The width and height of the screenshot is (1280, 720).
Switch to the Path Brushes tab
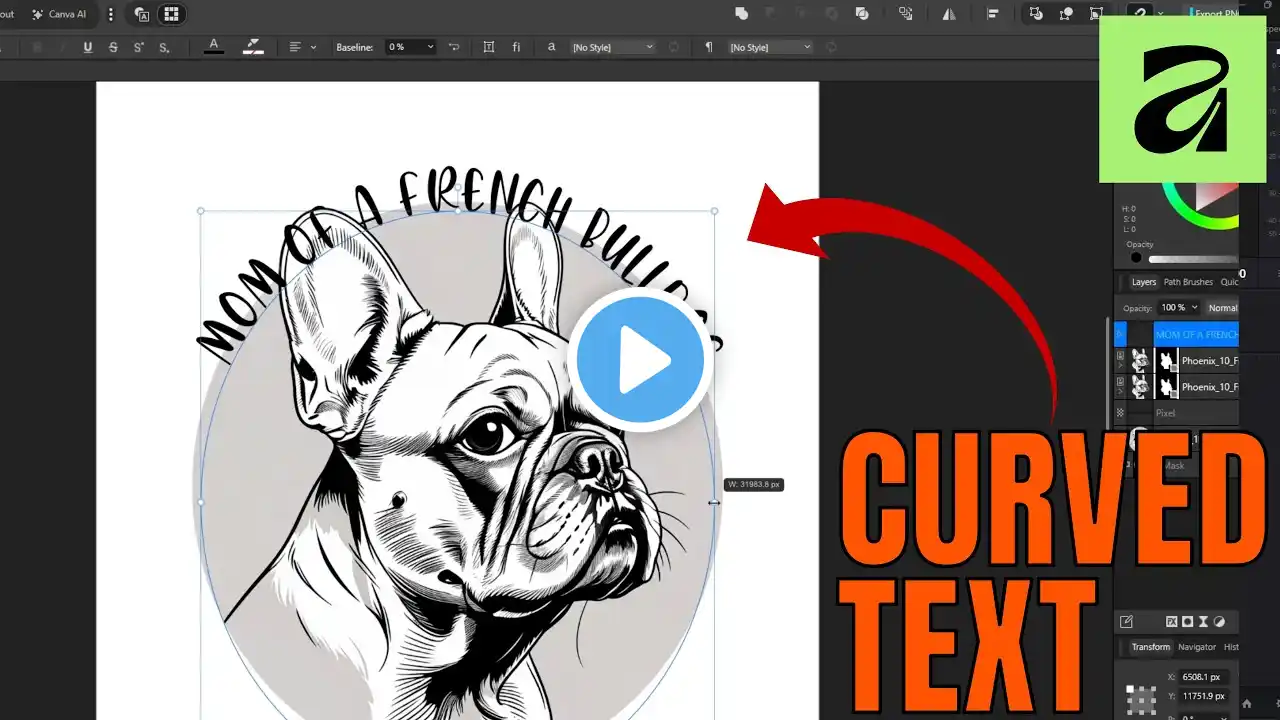click(x=1188, y=282)
